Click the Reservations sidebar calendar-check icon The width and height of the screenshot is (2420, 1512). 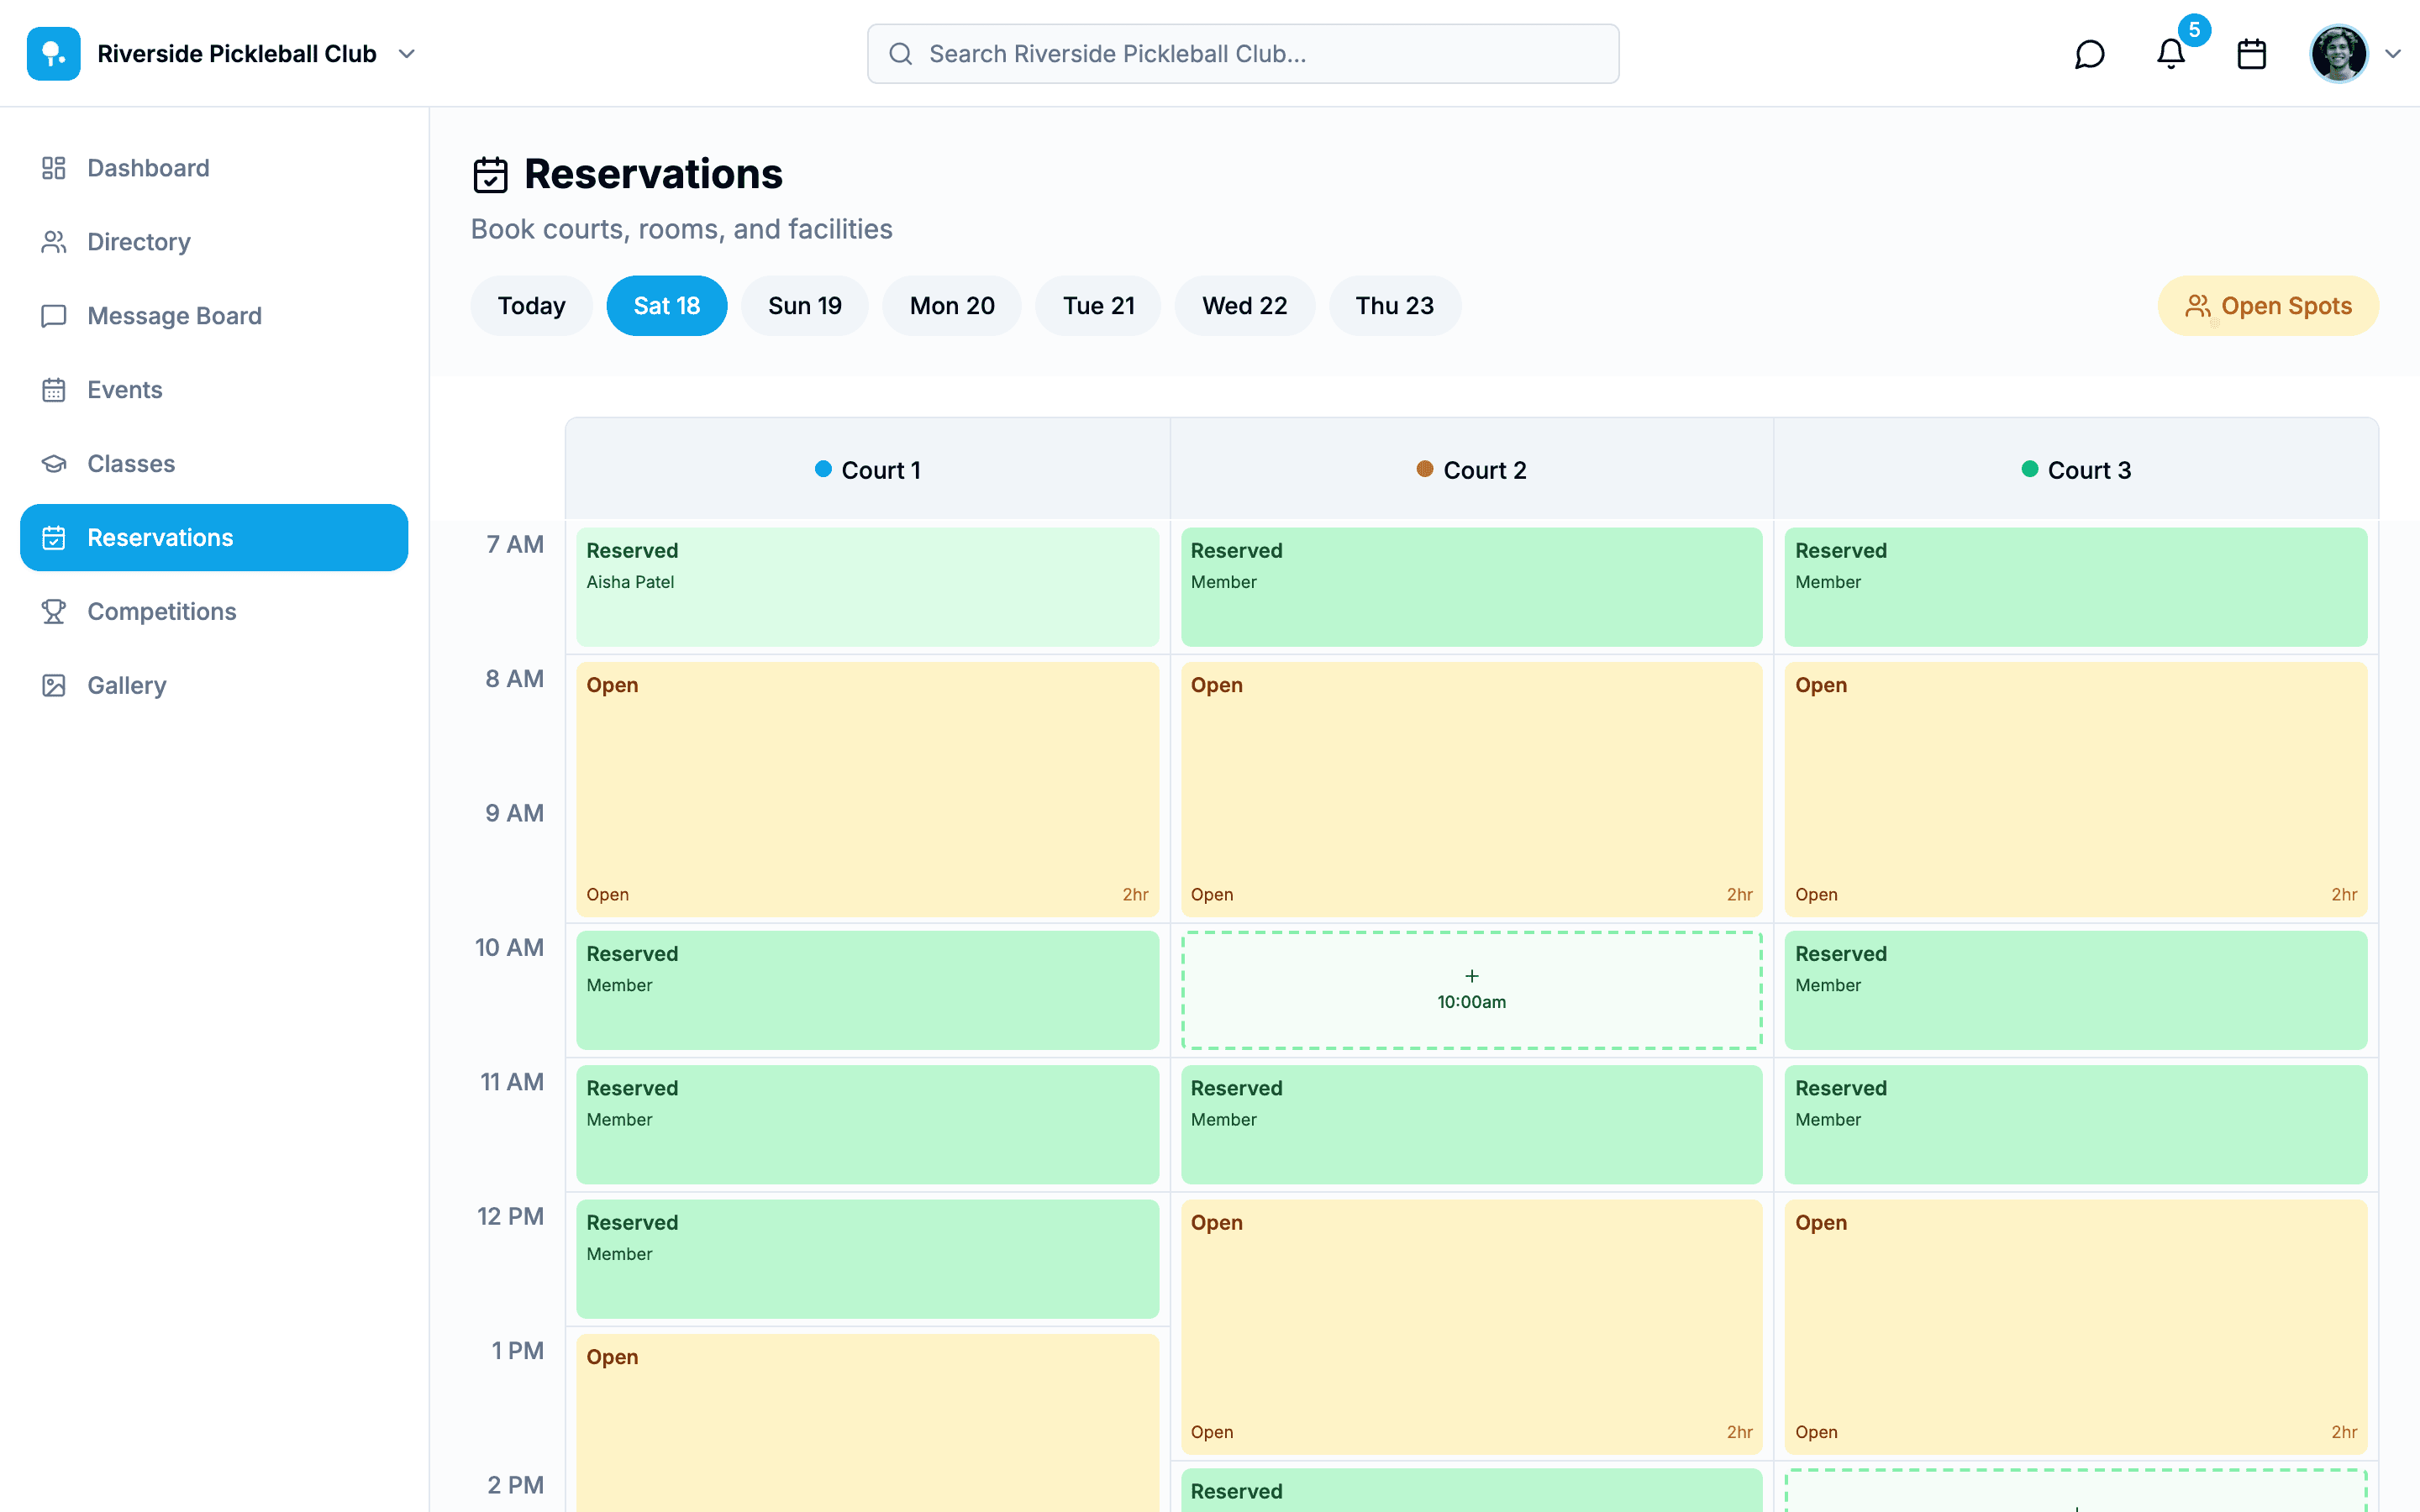tap(54, 538)
